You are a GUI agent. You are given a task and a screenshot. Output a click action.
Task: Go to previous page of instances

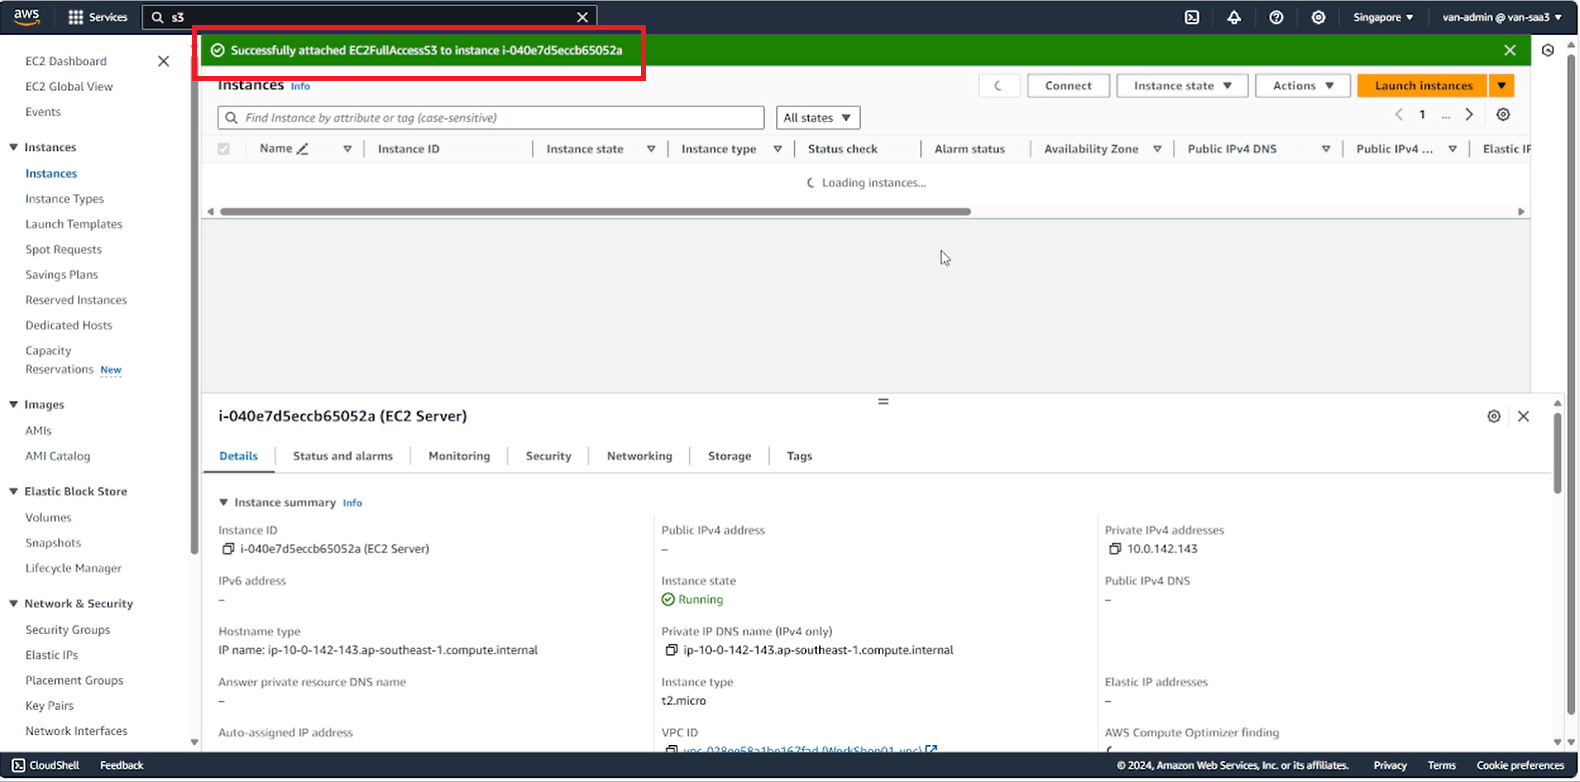(x=1399, y=115)
